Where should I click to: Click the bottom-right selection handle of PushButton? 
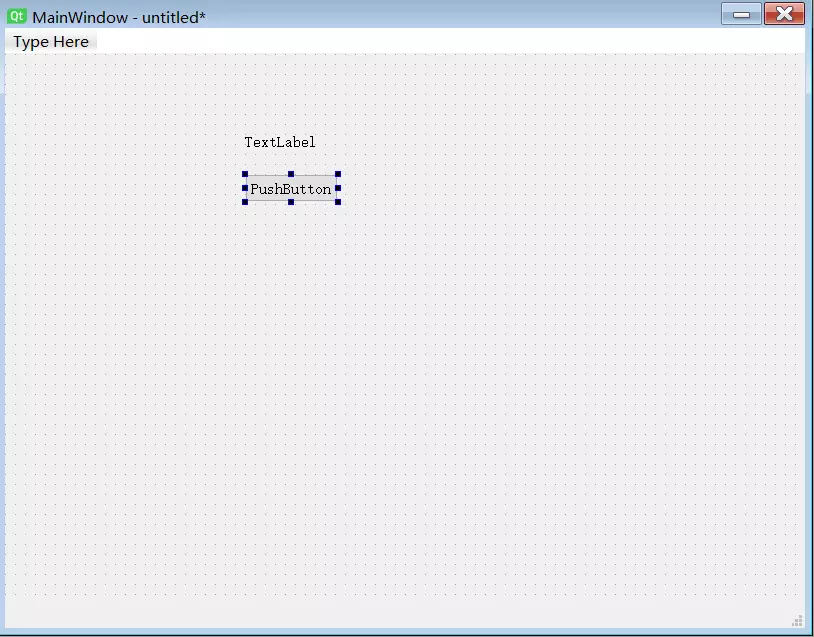coord(338,202)
